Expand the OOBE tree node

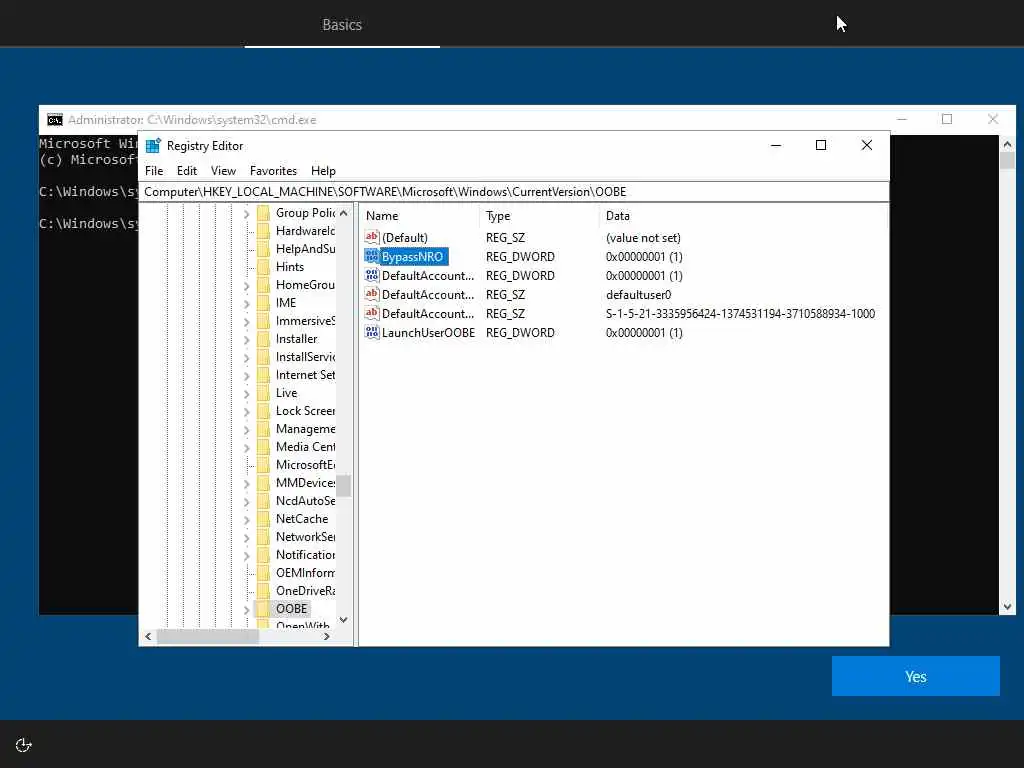coord(246,610)
